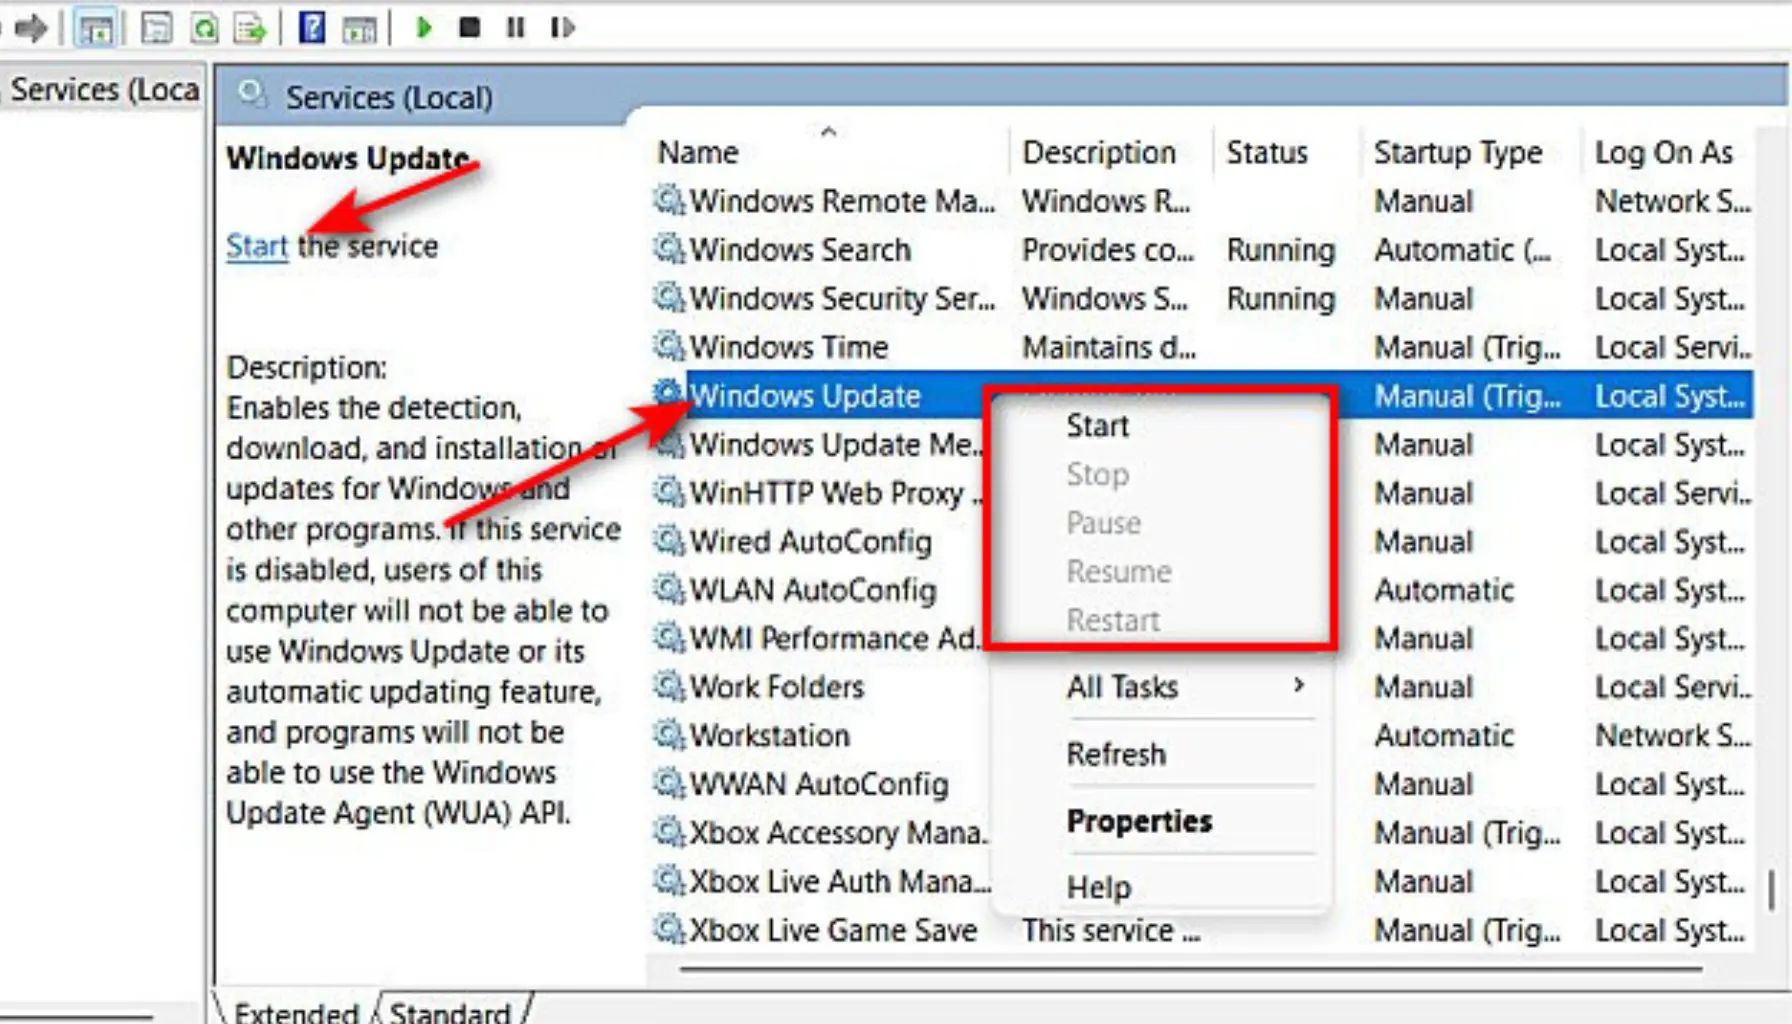Click Running status of Windows Search
This screenshot has width=1792, height=1024.
(1281, 249)
